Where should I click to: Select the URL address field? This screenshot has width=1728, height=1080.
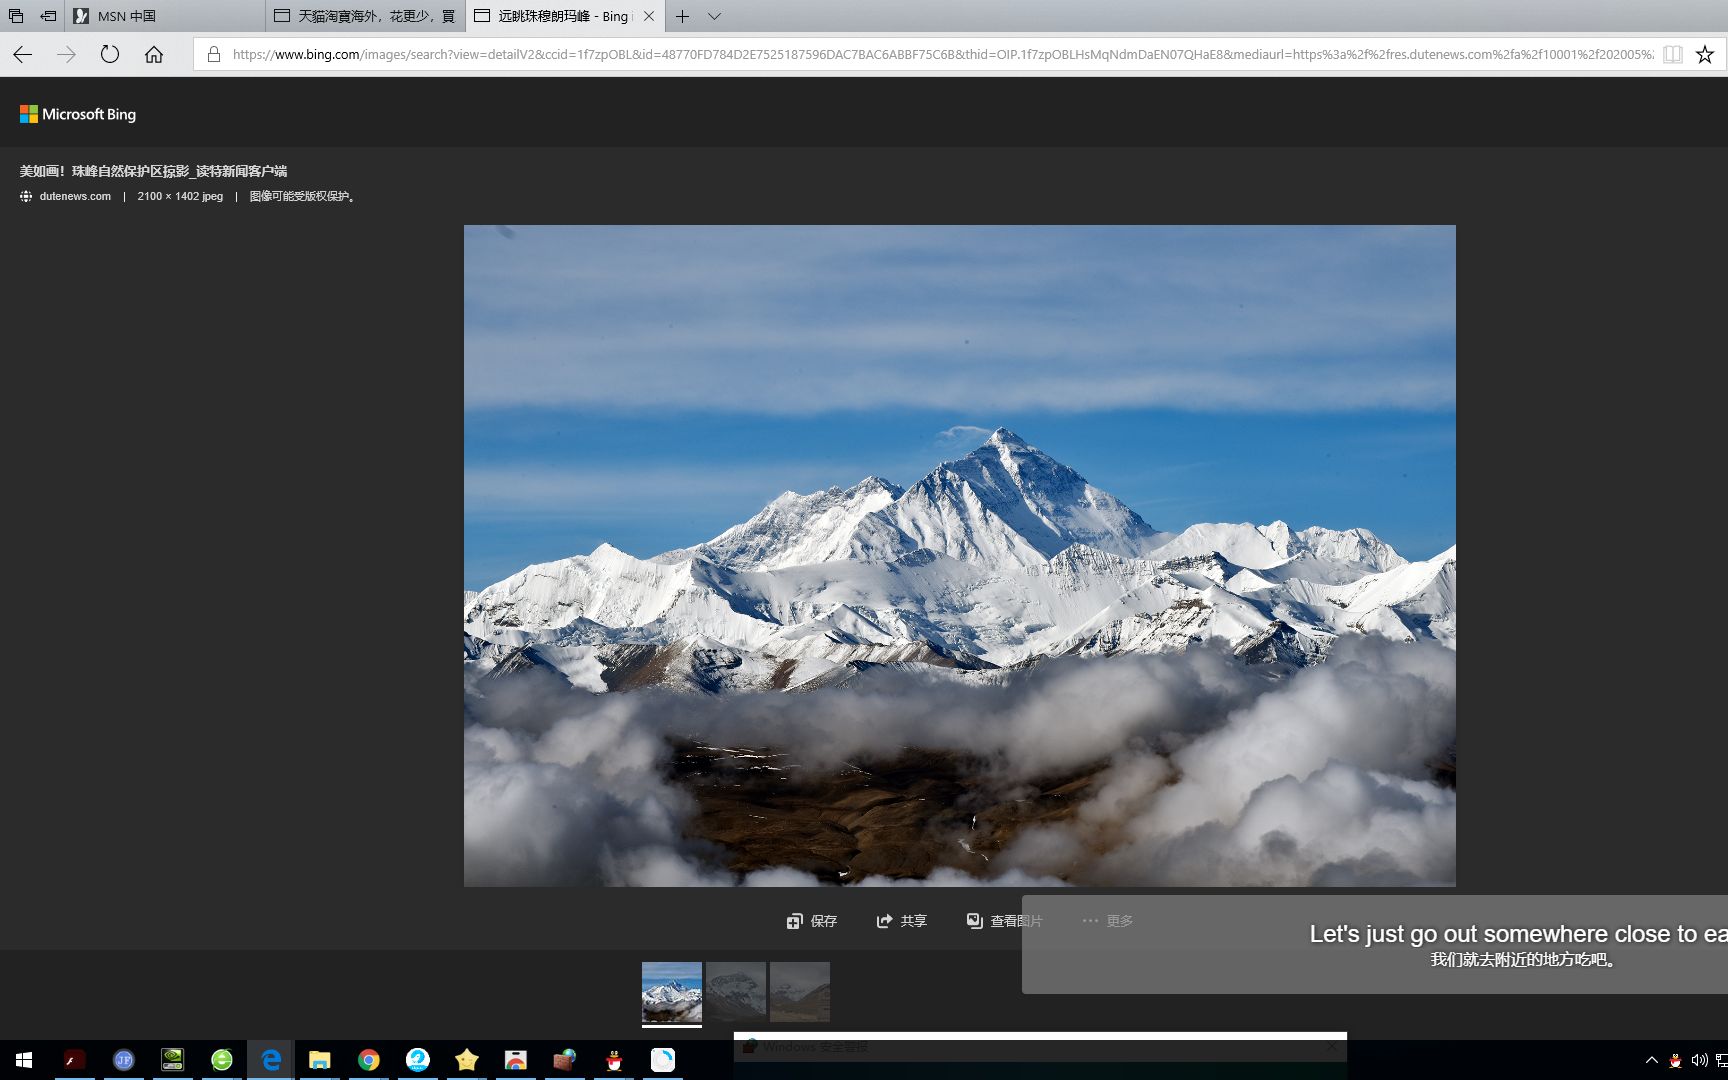(x=942, y=54)
